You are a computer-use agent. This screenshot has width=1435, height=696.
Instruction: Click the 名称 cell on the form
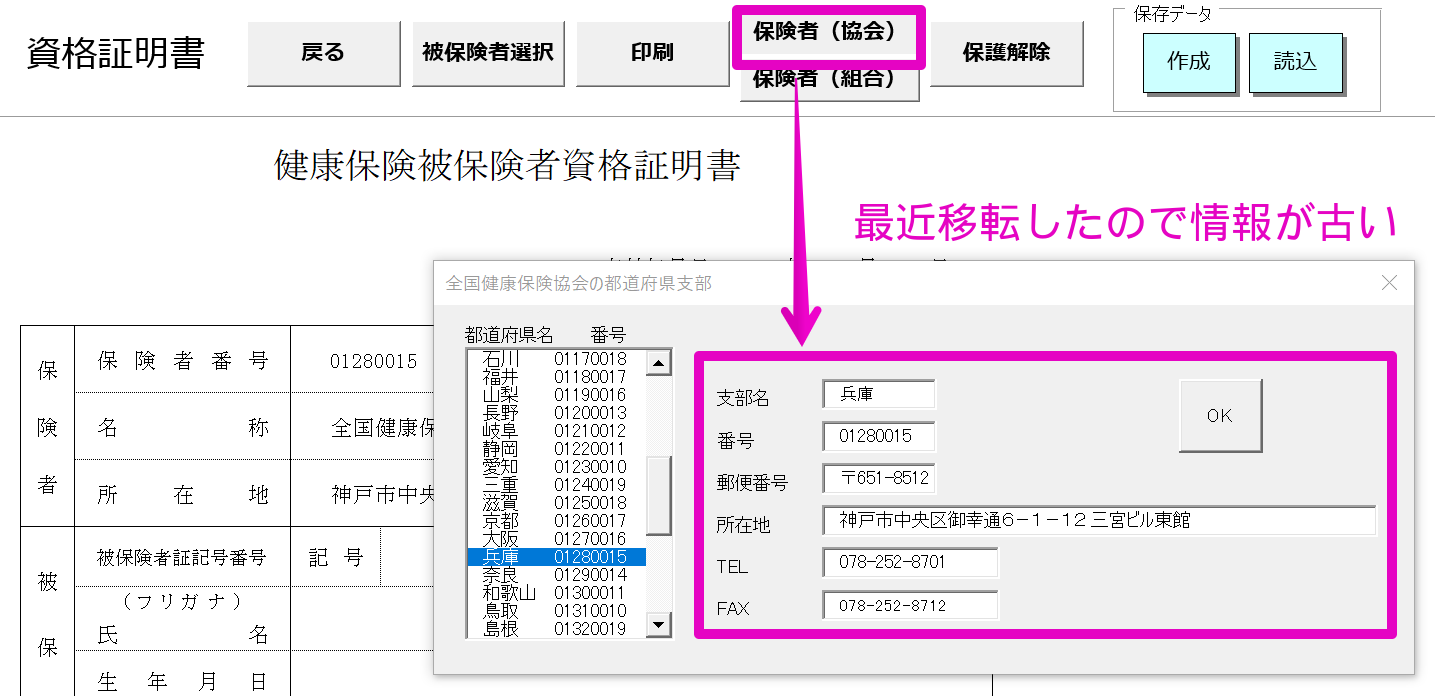click(x=362, y=427)
